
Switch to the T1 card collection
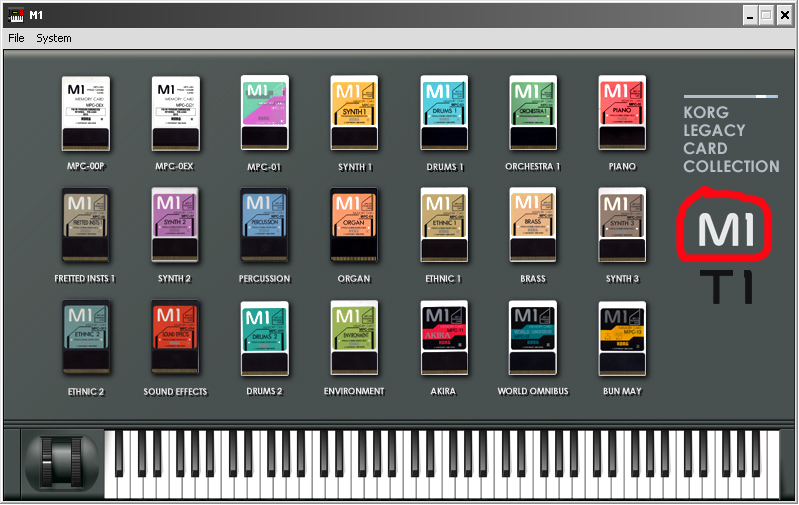coord(727,287)
